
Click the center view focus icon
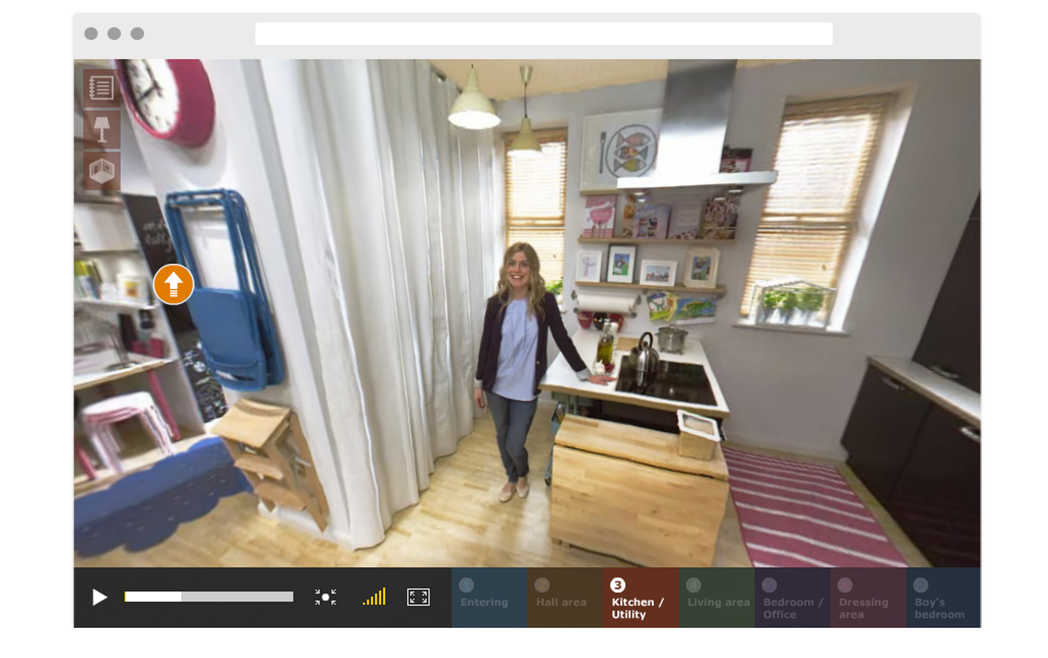325,597
